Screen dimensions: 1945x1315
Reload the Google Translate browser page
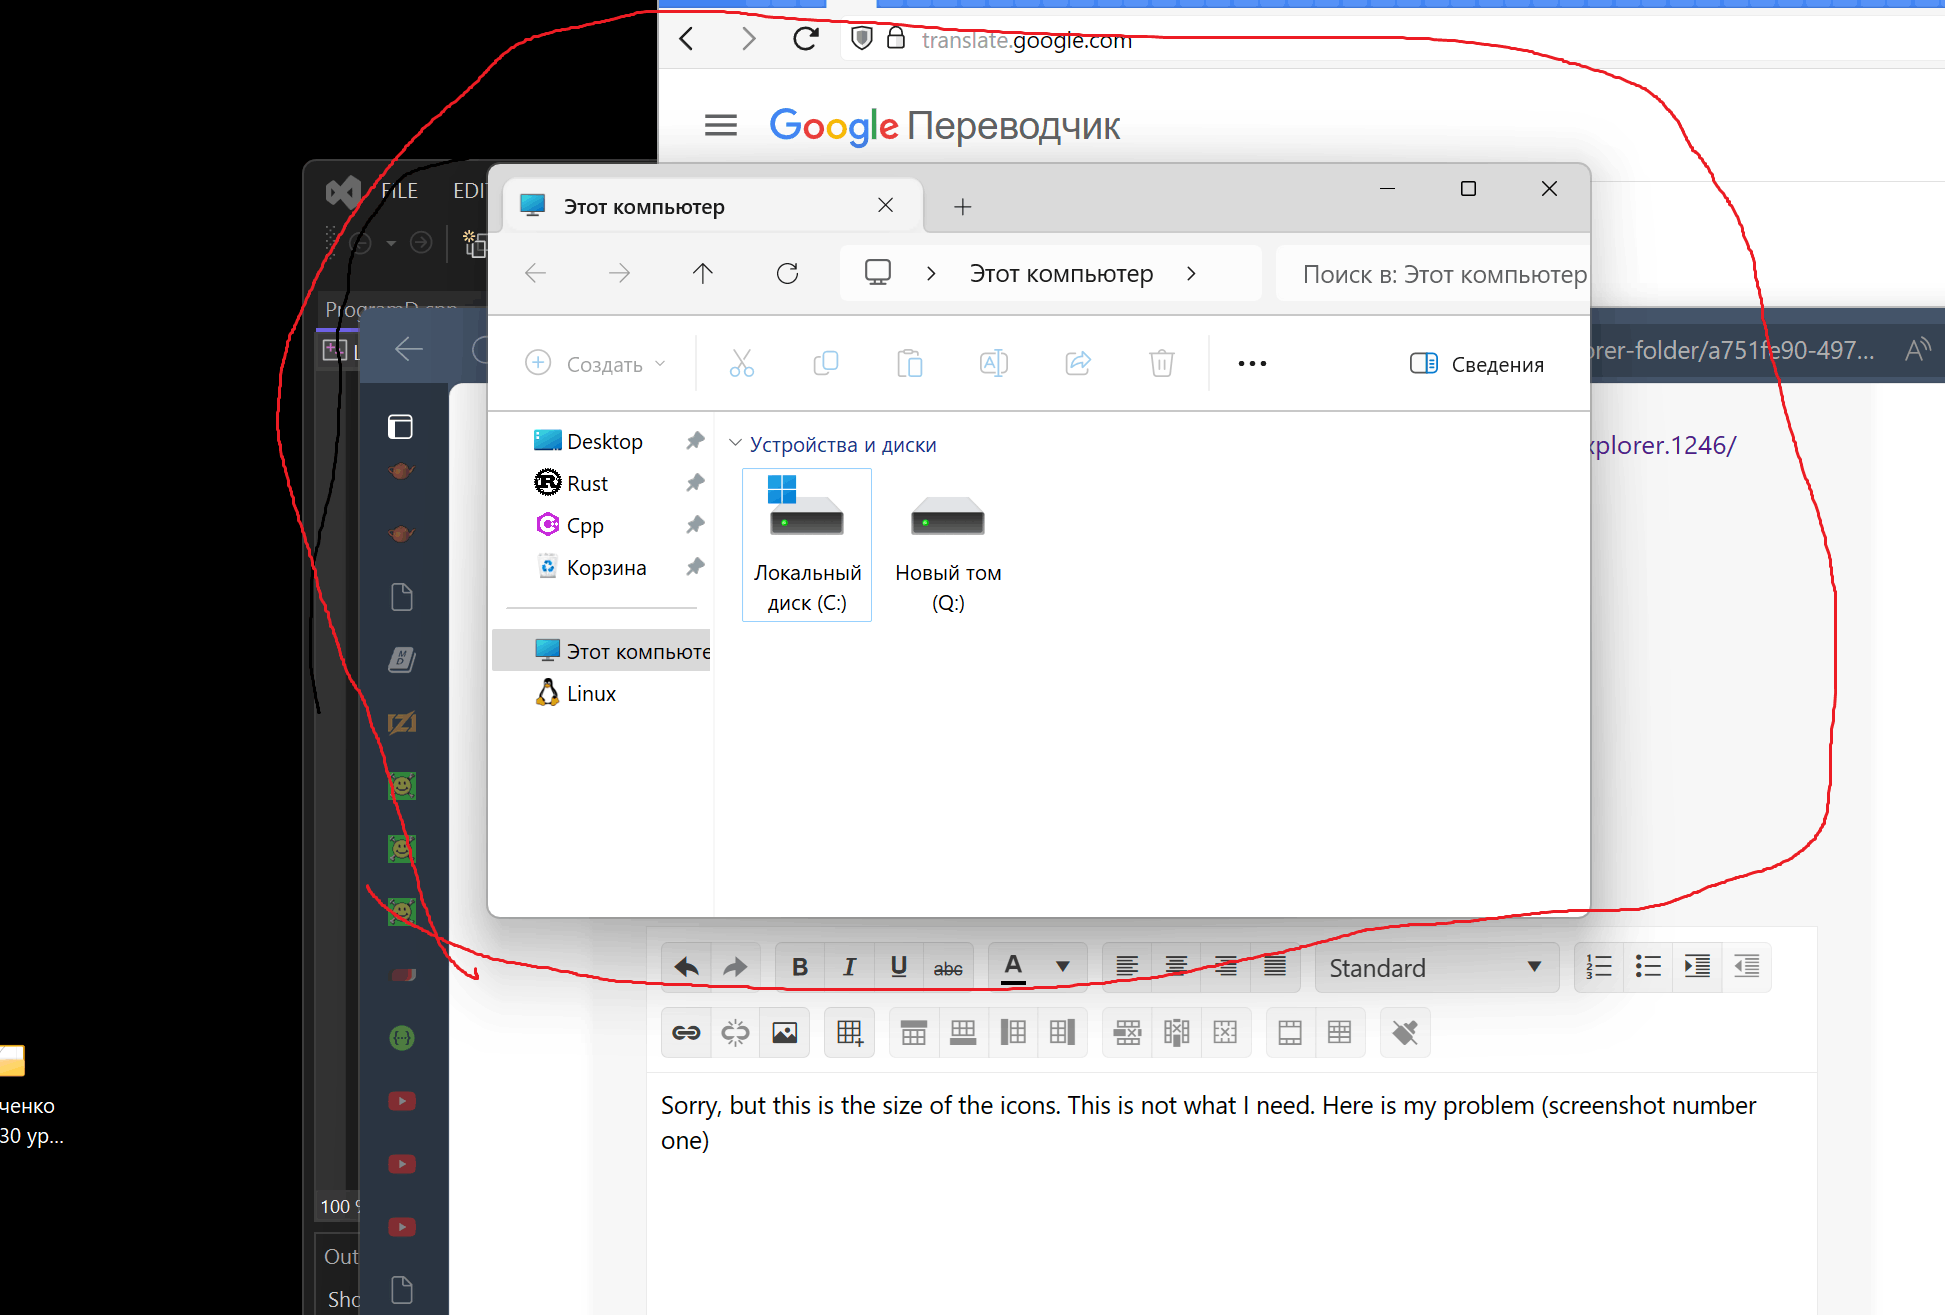pos(806,39)
